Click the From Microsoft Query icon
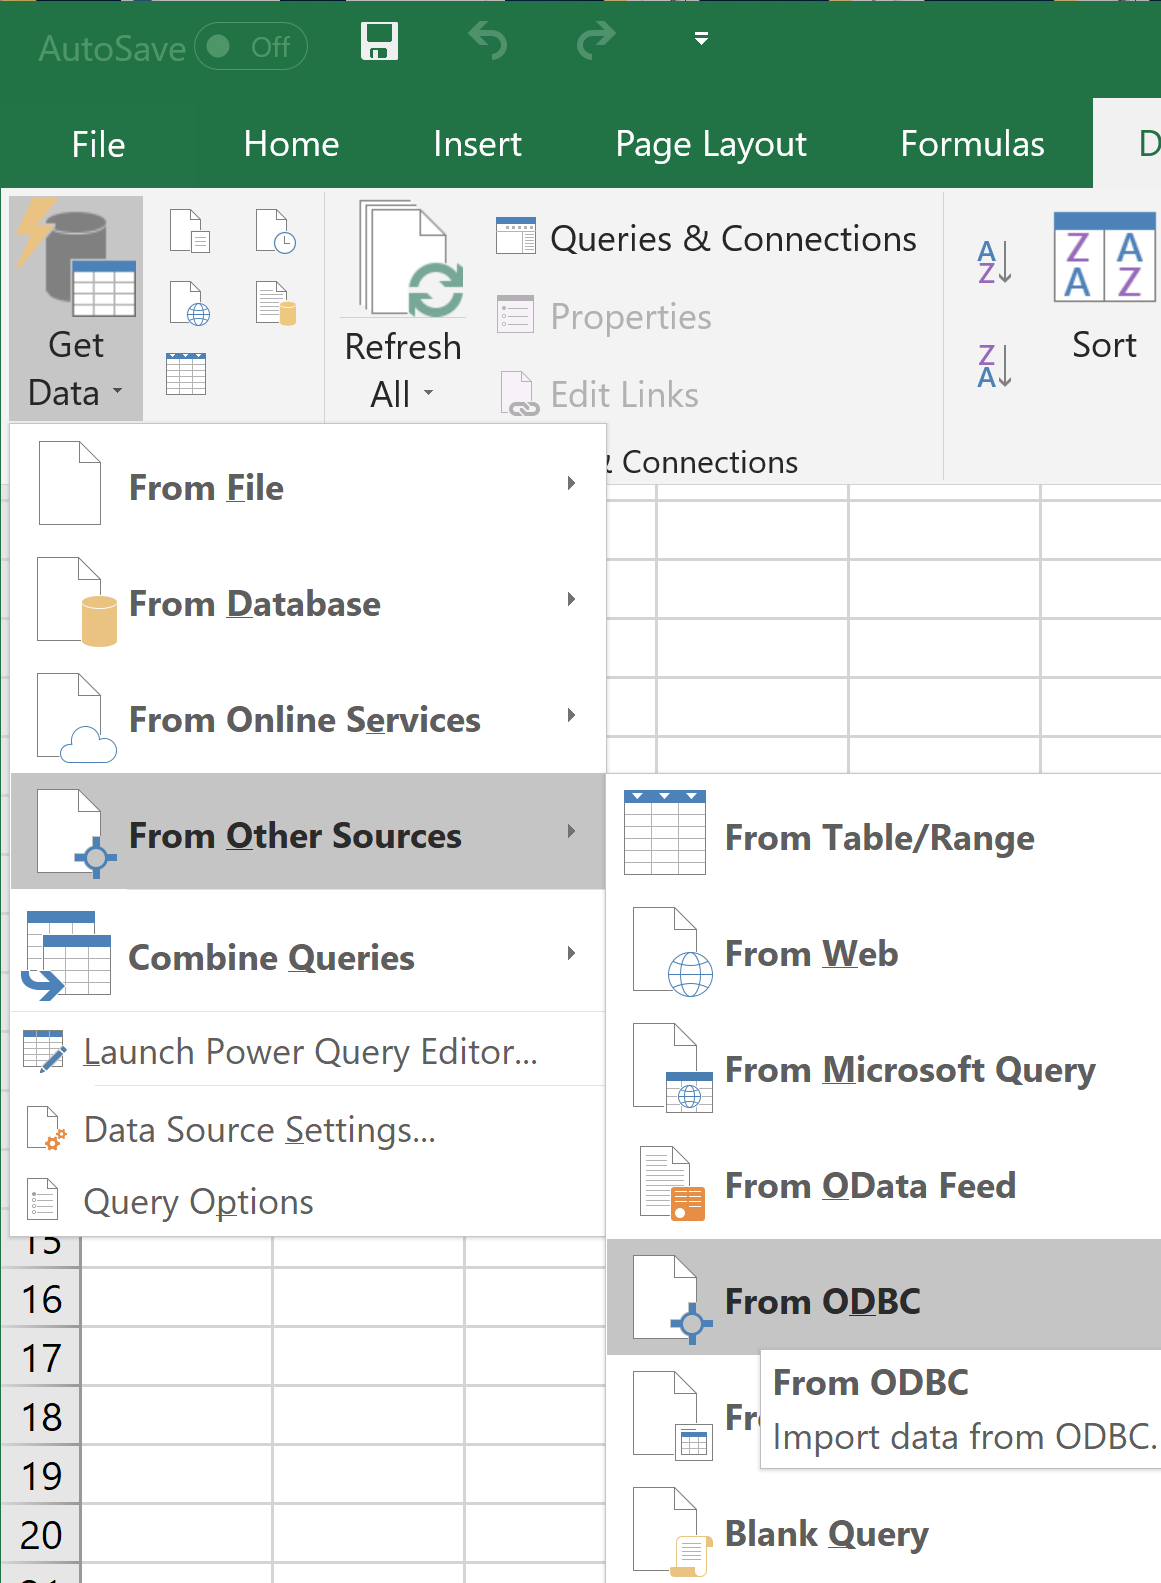The height and width of the screenshot is (1583, 1161). [672, 1067]
